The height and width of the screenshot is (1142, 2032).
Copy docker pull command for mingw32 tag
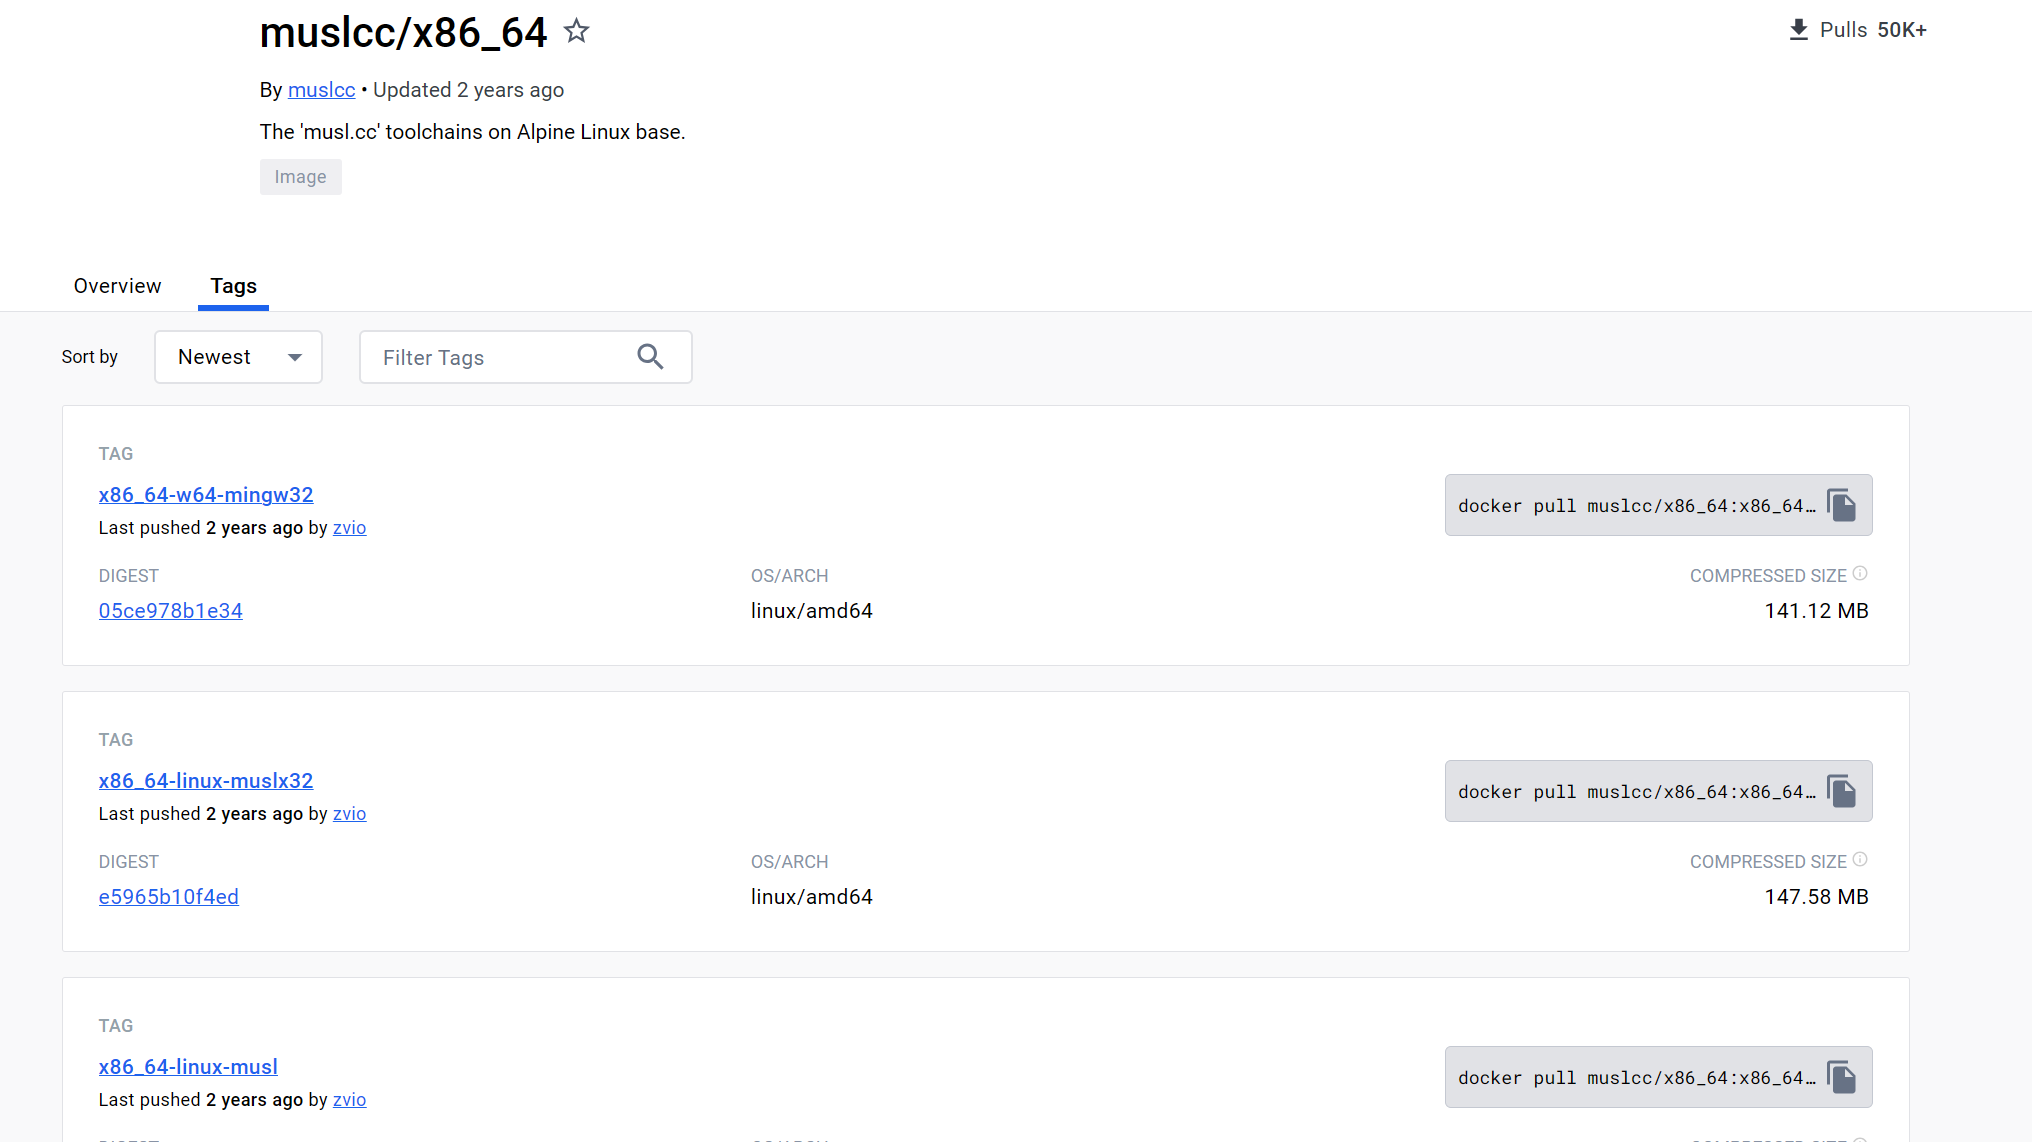pyautogui.click(x=1841, y=505)
